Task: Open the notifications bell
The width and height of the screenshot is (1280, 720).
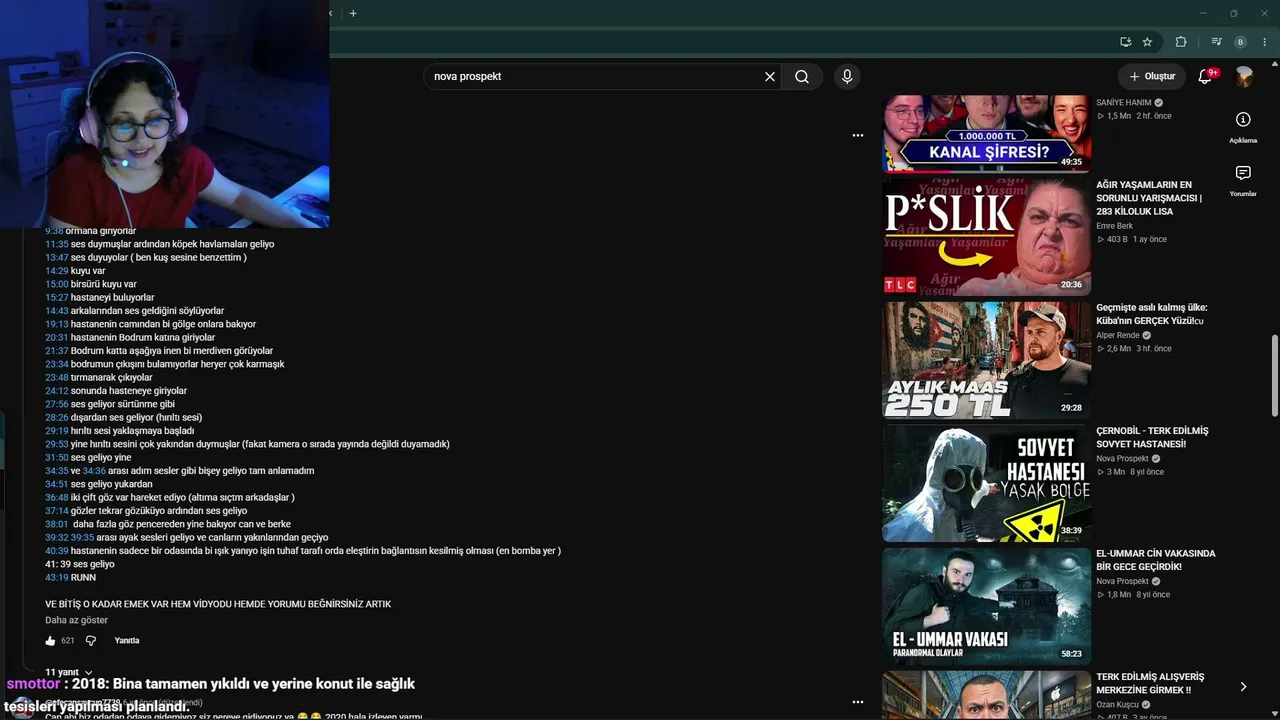Action: [1206, 77]
